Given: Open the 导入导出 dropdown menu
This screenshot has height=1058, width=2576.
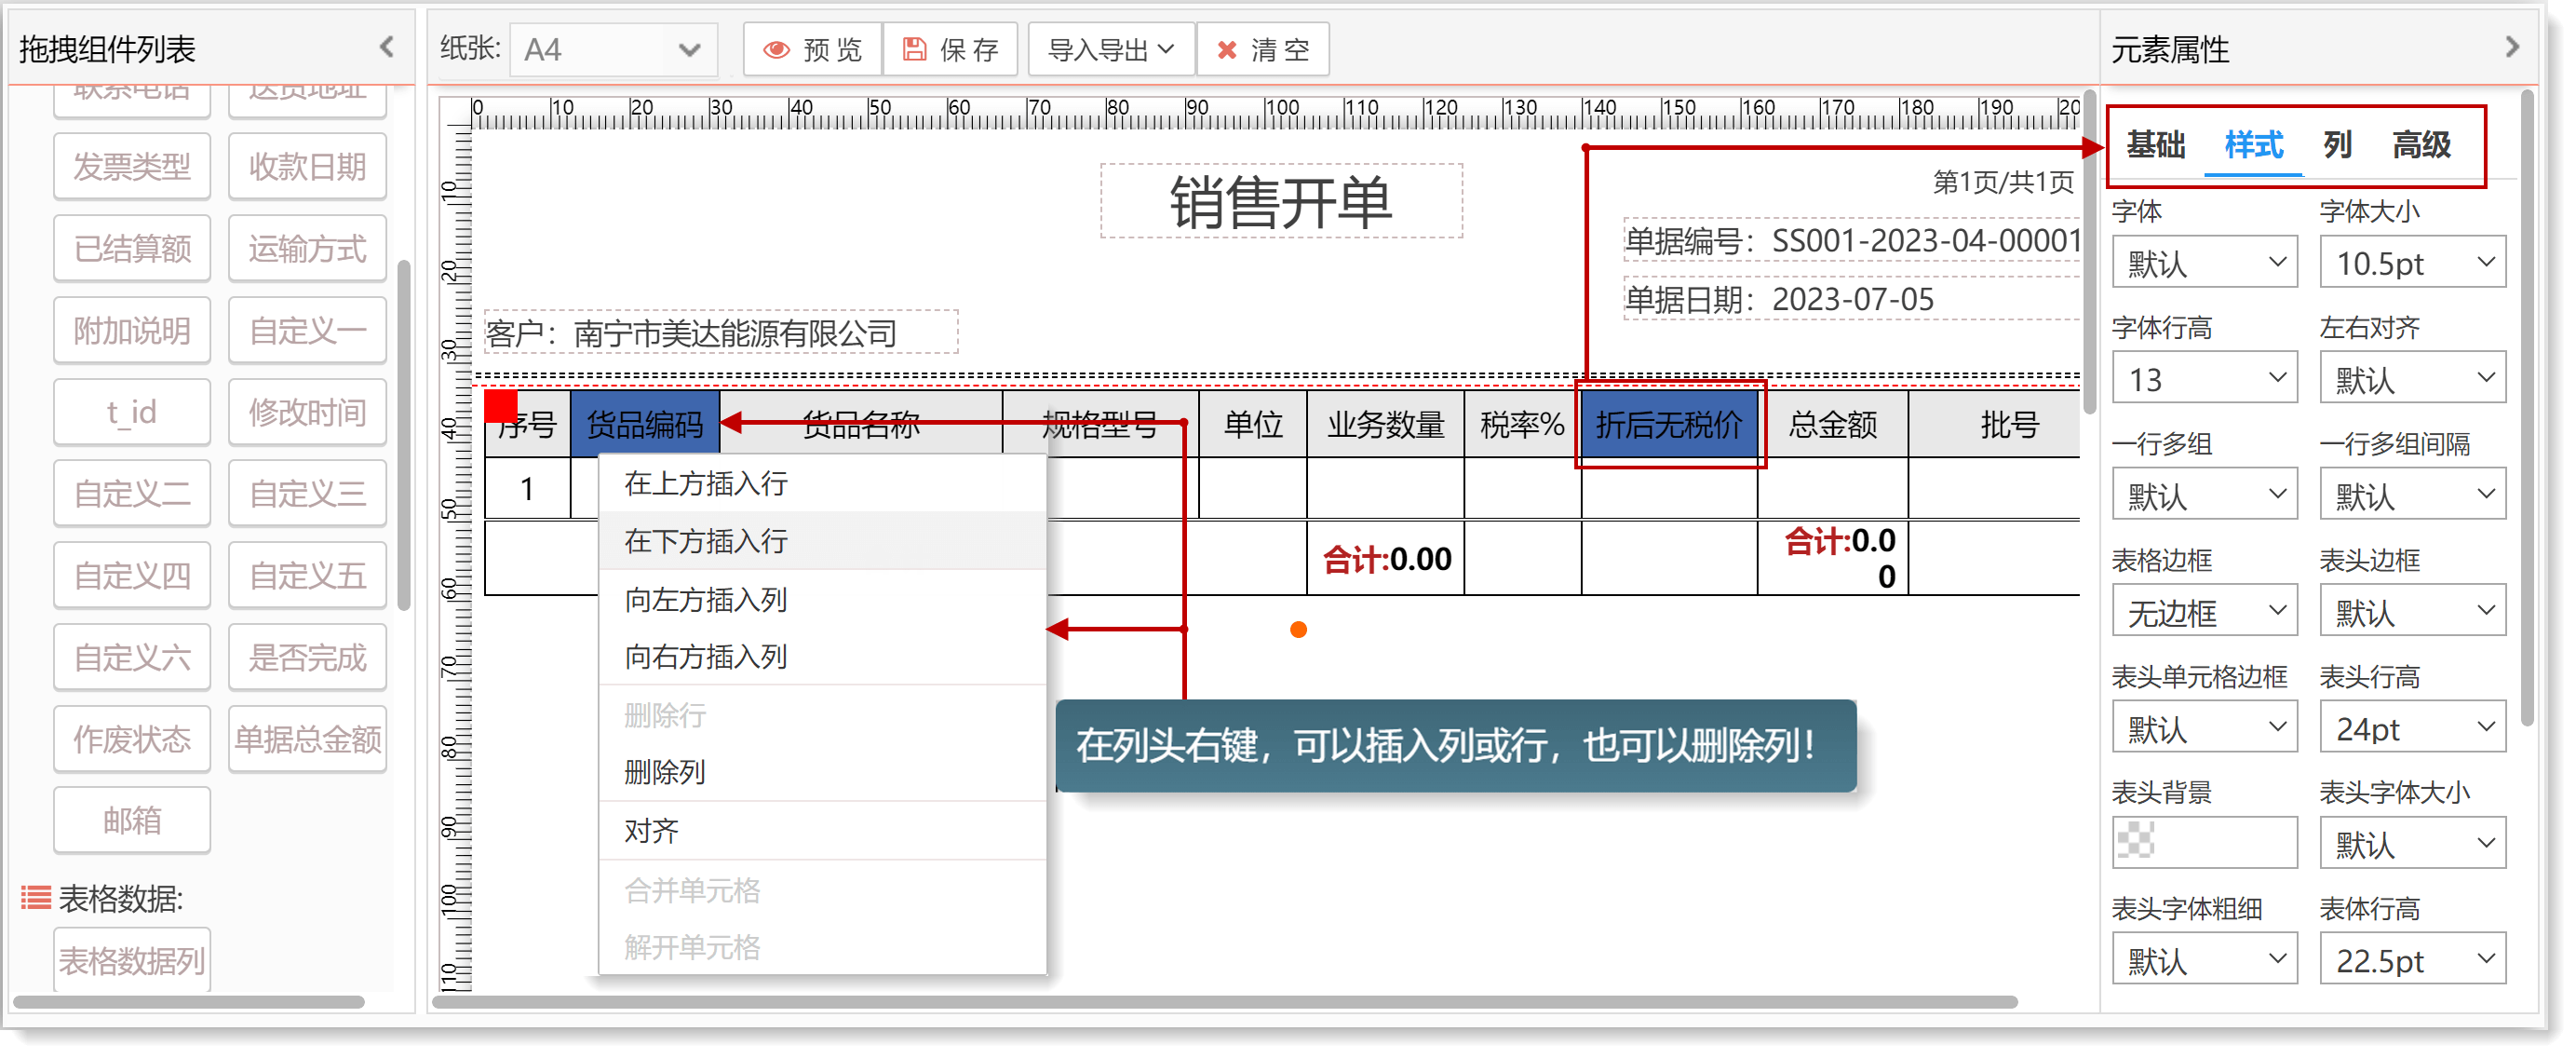Looking at the screenshot, I should click(1110, 50).
